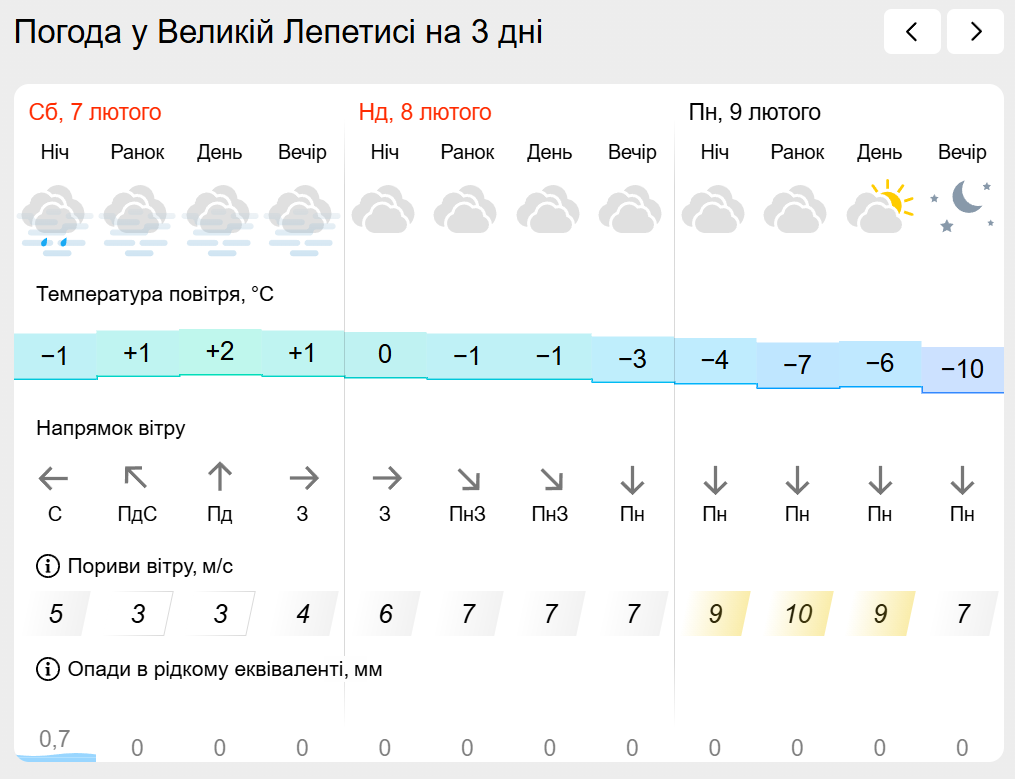This screenshot has height=779, width=1015.
Task: Click the info icon beside precipitation
Action: coord(48,669)
